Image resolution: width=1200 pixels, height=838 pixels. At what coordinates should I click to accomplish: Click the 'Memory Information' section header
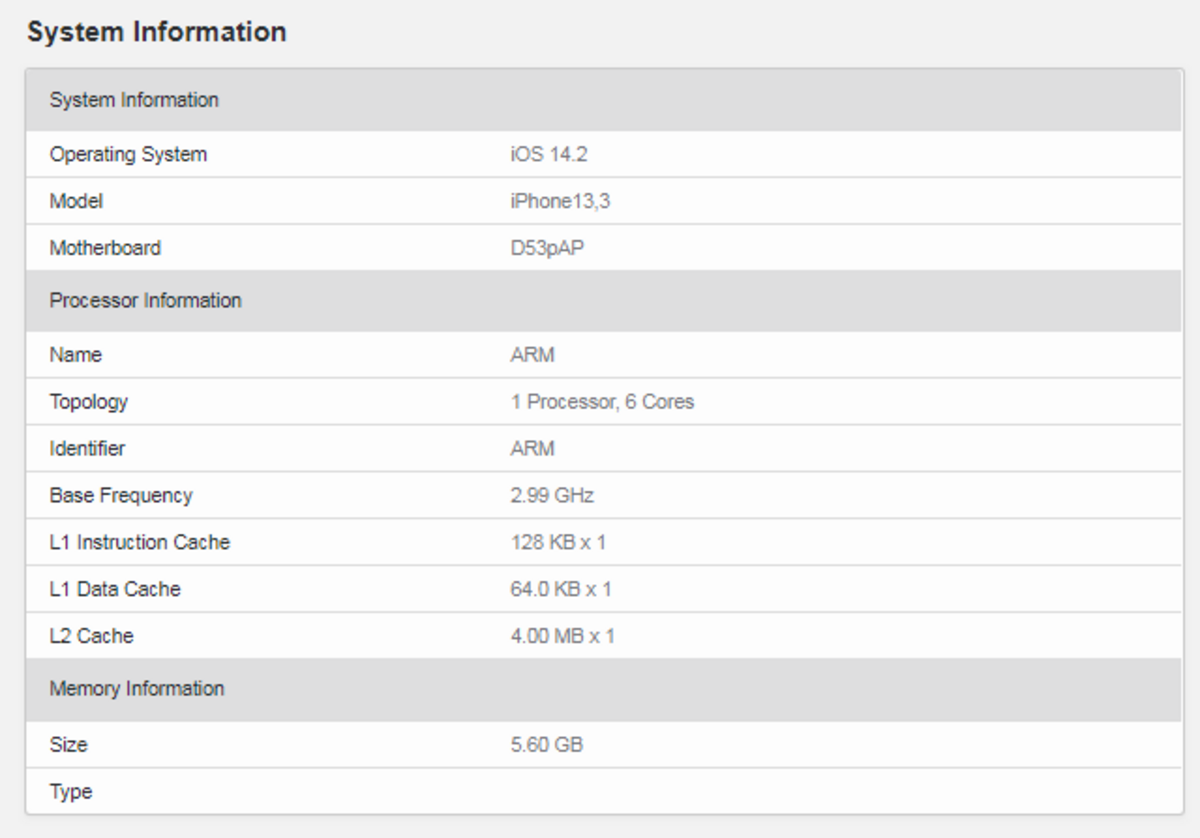pyautogui.click(x=603, y=689)
